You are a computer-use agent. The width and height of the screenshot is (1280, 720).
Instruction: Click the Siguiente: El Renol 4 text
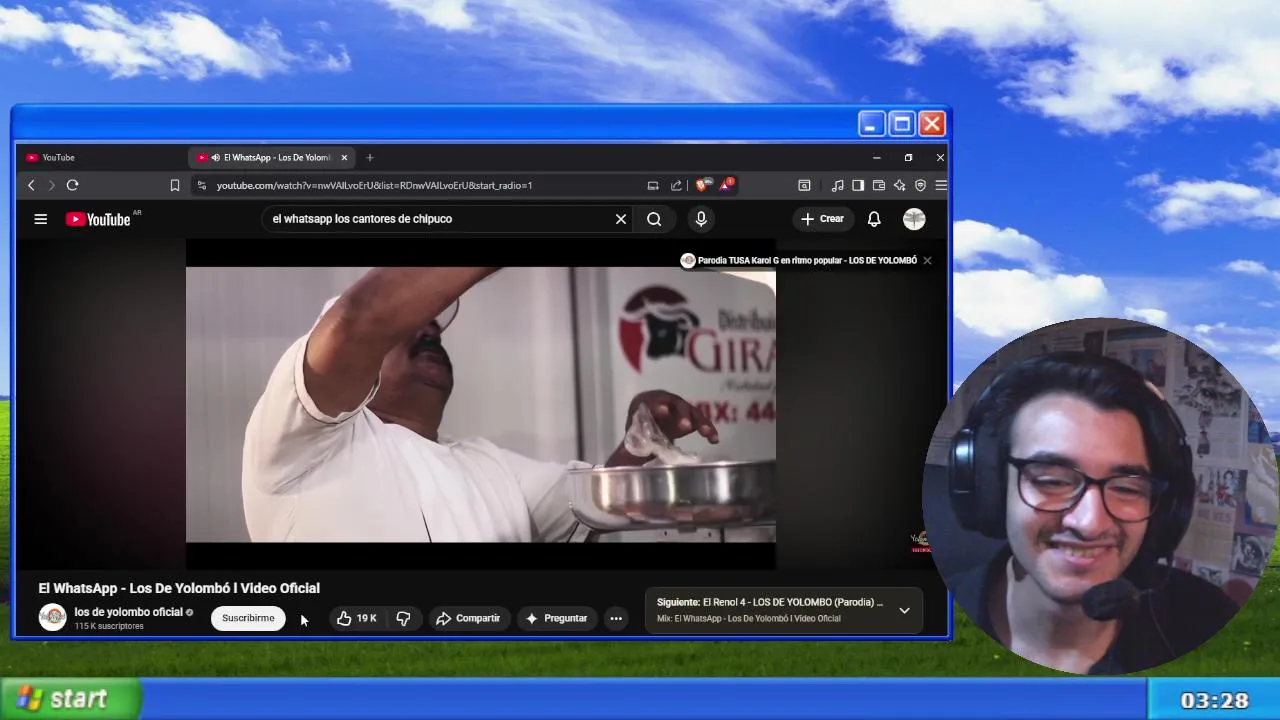(x=770, y=602)
